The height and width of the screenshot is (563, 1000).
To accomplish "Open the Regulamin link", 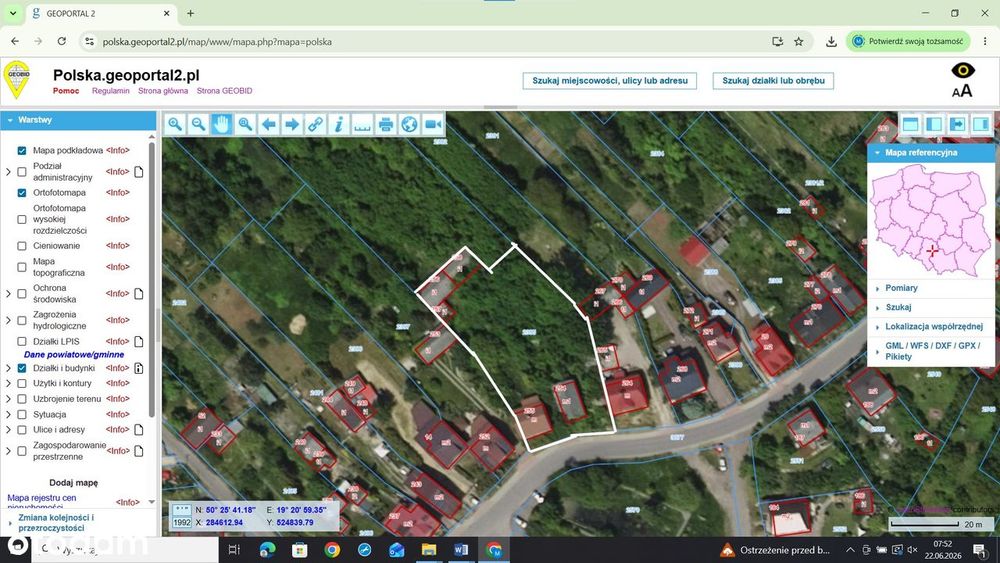I will click(110, 91).
